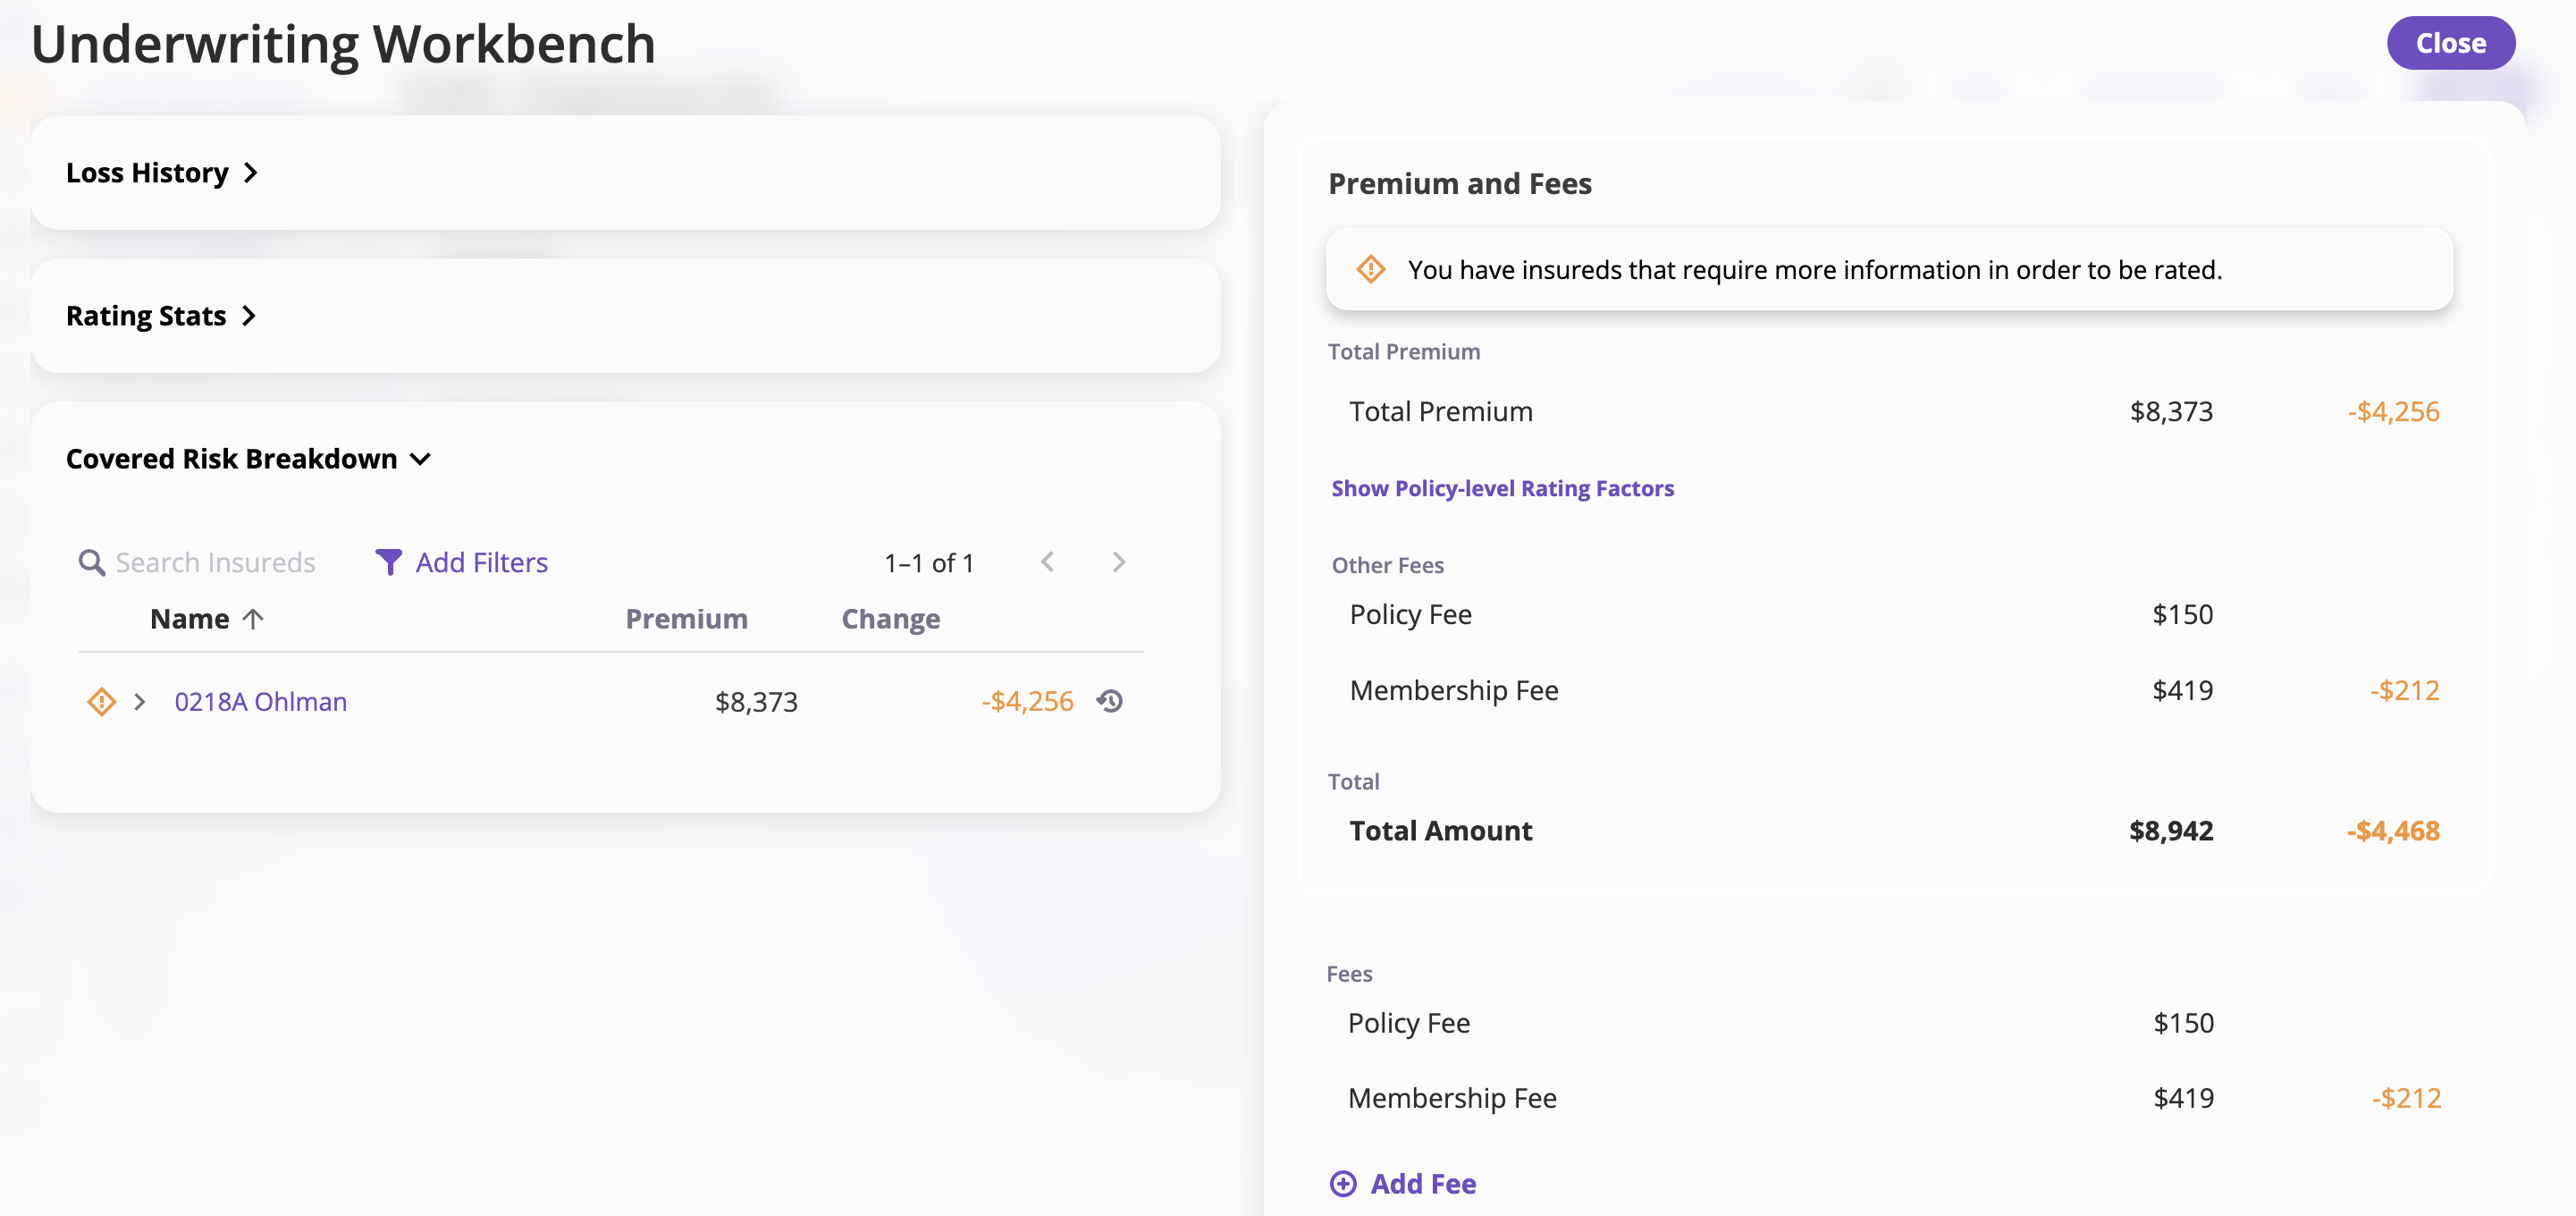
Task: Collapse the Covered Risk Breakdown section
Action: (x=247, y=459)
